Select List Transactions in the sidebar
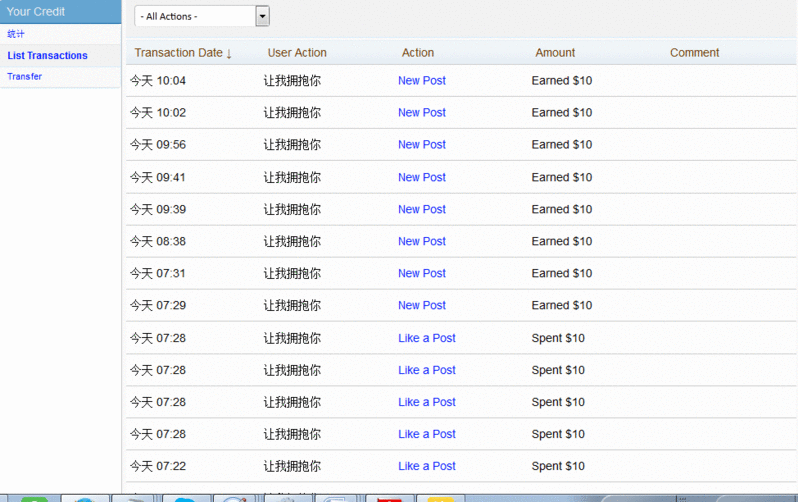Viewport: 798px width, 502px height. (x=47, y=56)
